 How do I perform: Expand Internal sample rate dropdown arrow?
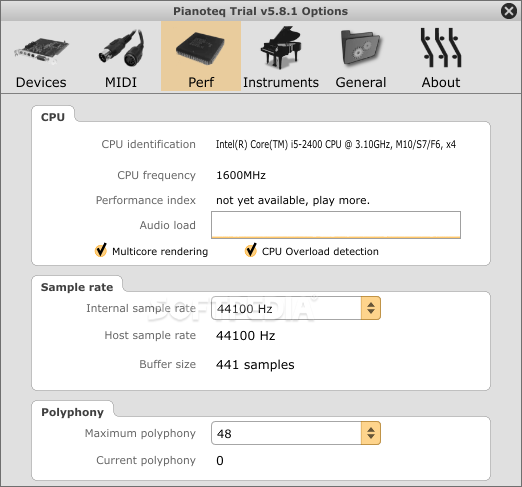point(371,308)
